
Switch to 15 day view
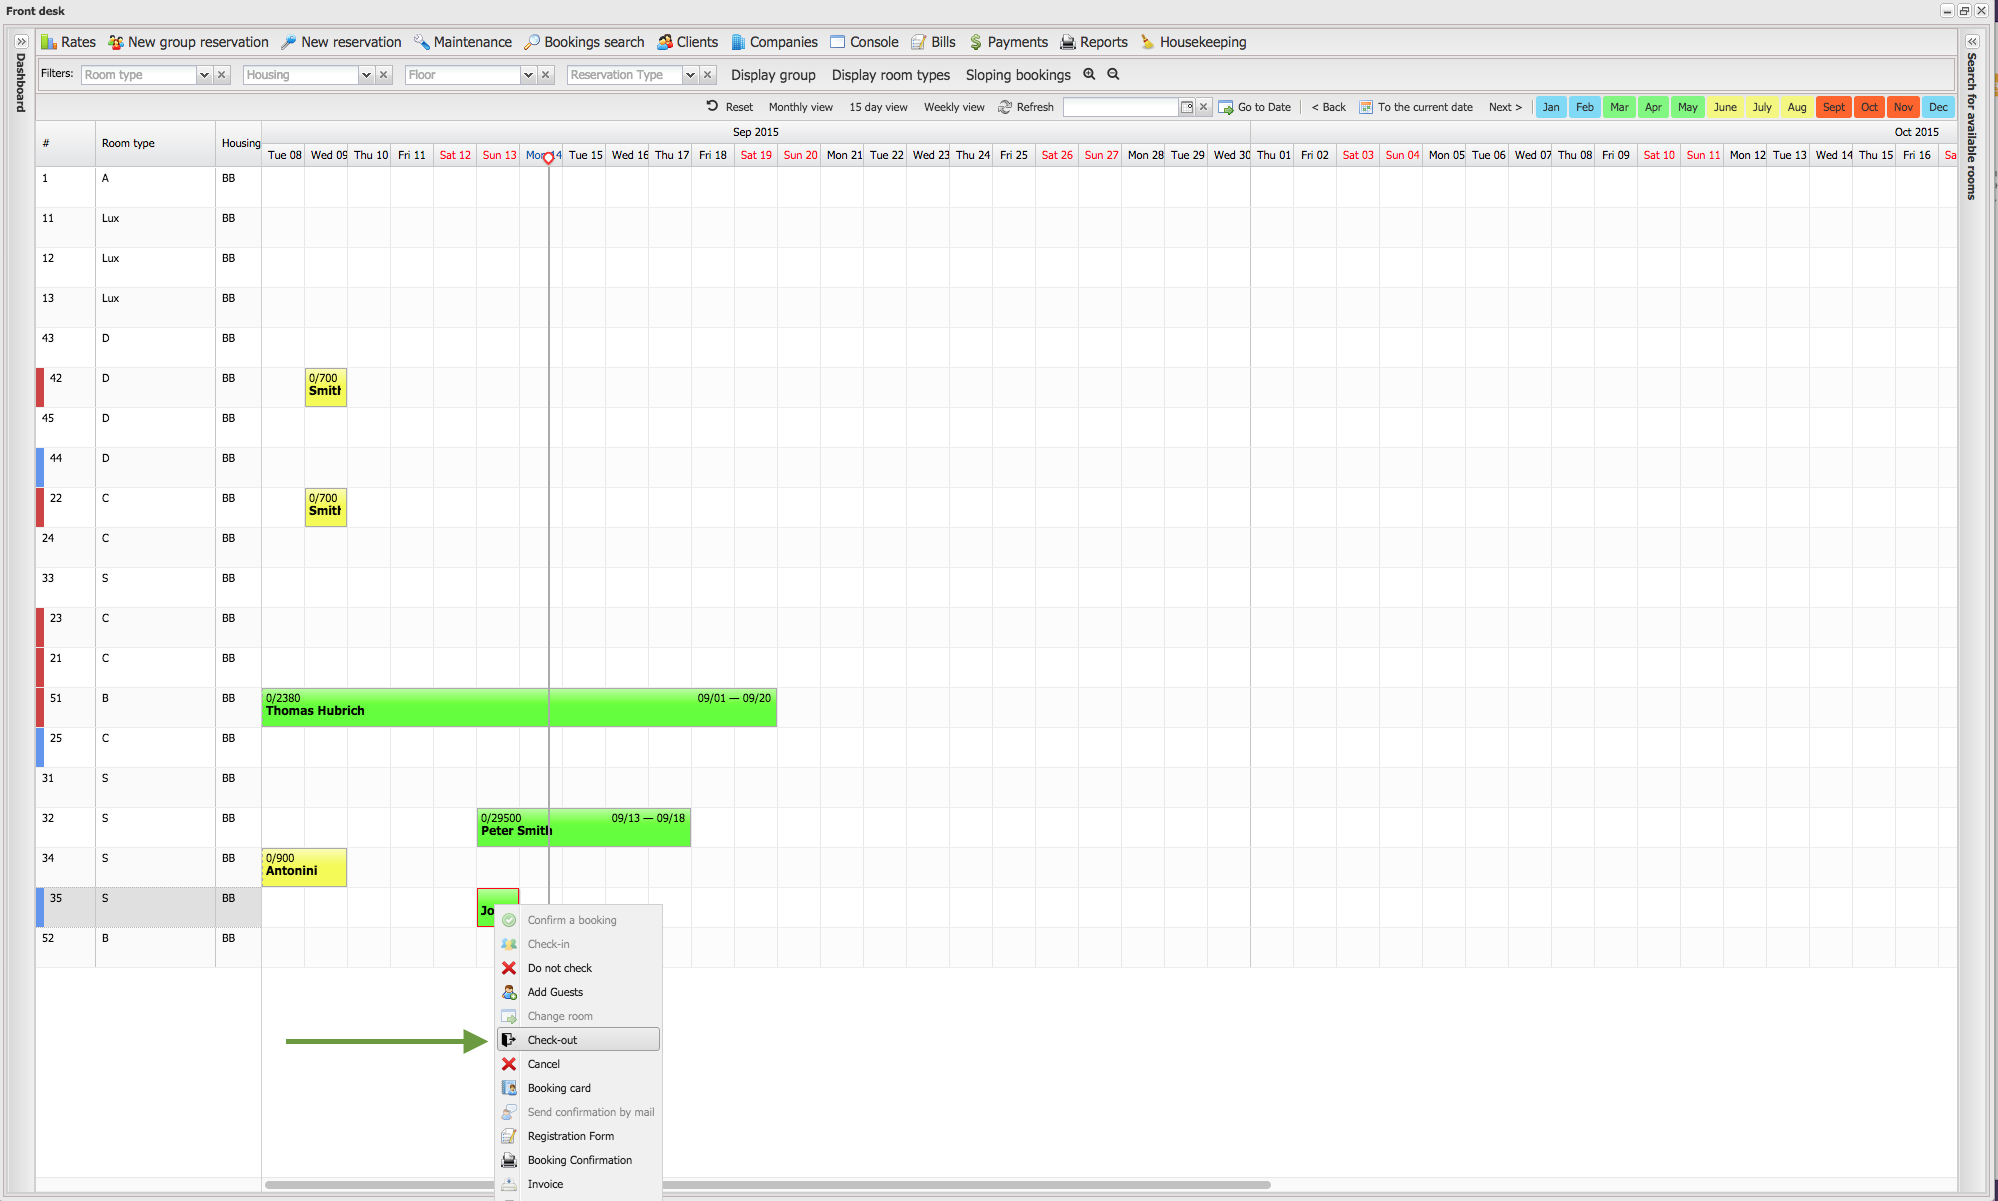click(878, 107)
